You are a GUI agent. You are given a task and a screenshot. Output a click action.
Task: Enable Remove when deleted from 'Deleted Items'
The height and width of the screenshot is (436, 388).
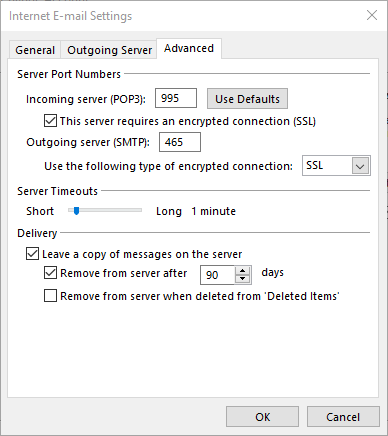(x=50, y=296)
